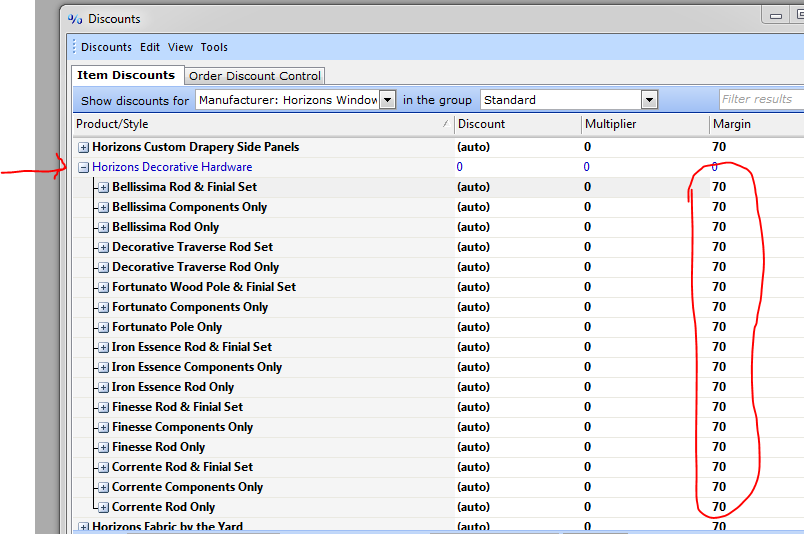
Task: Expand Fortunato Pole Only
Action: (x=104, y=328)
